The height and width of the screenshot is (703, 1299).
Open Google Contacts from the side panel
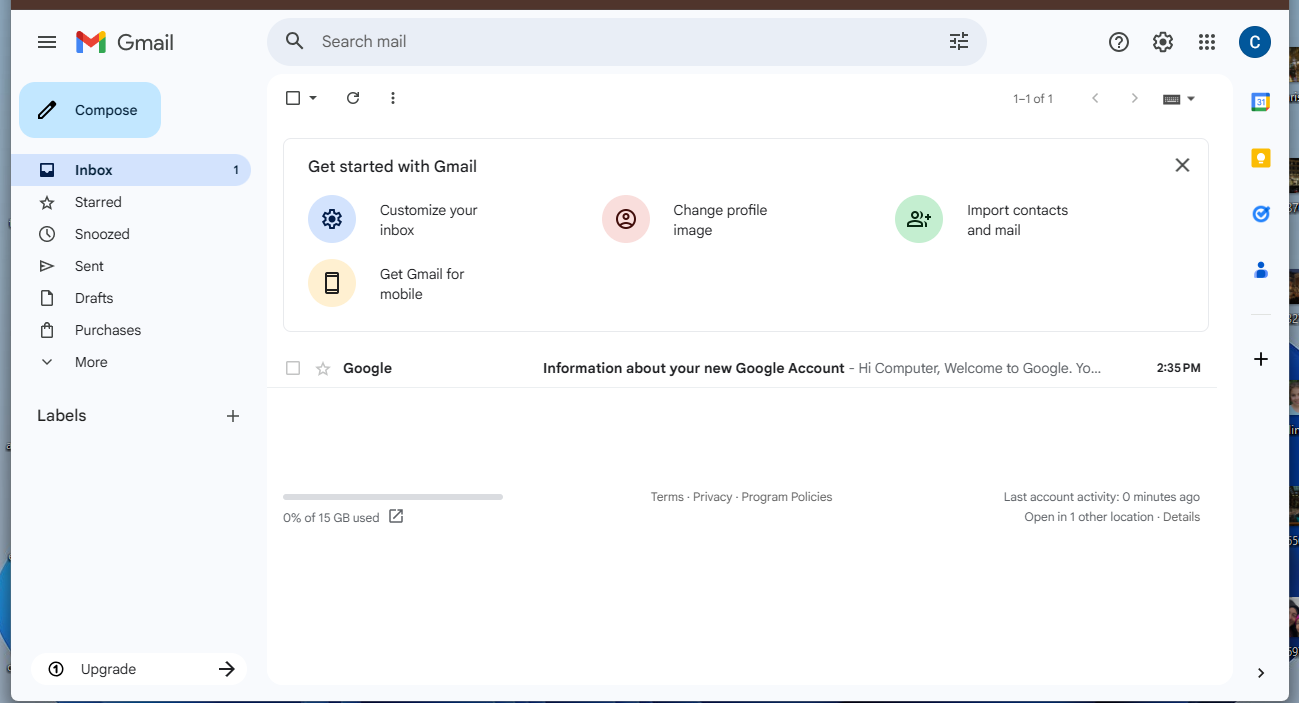[1260, 269]
